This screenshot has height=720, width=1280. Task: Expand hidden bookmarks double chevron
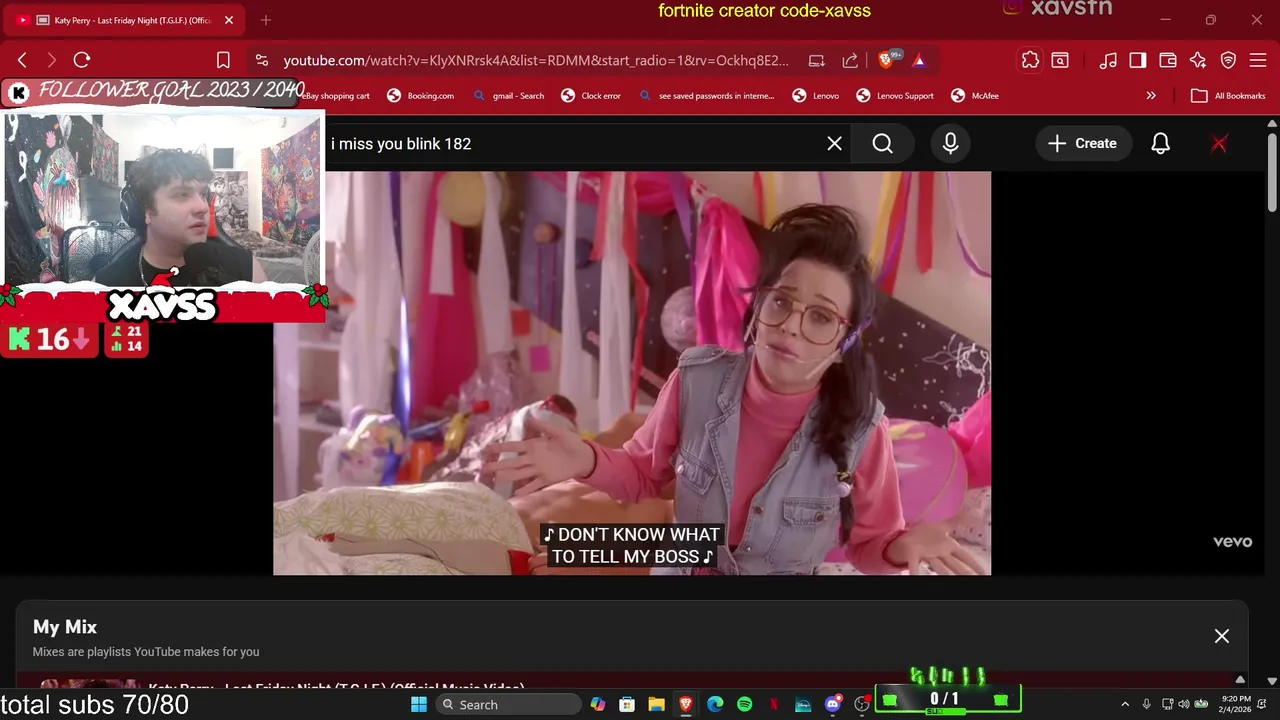(1151, 96)
